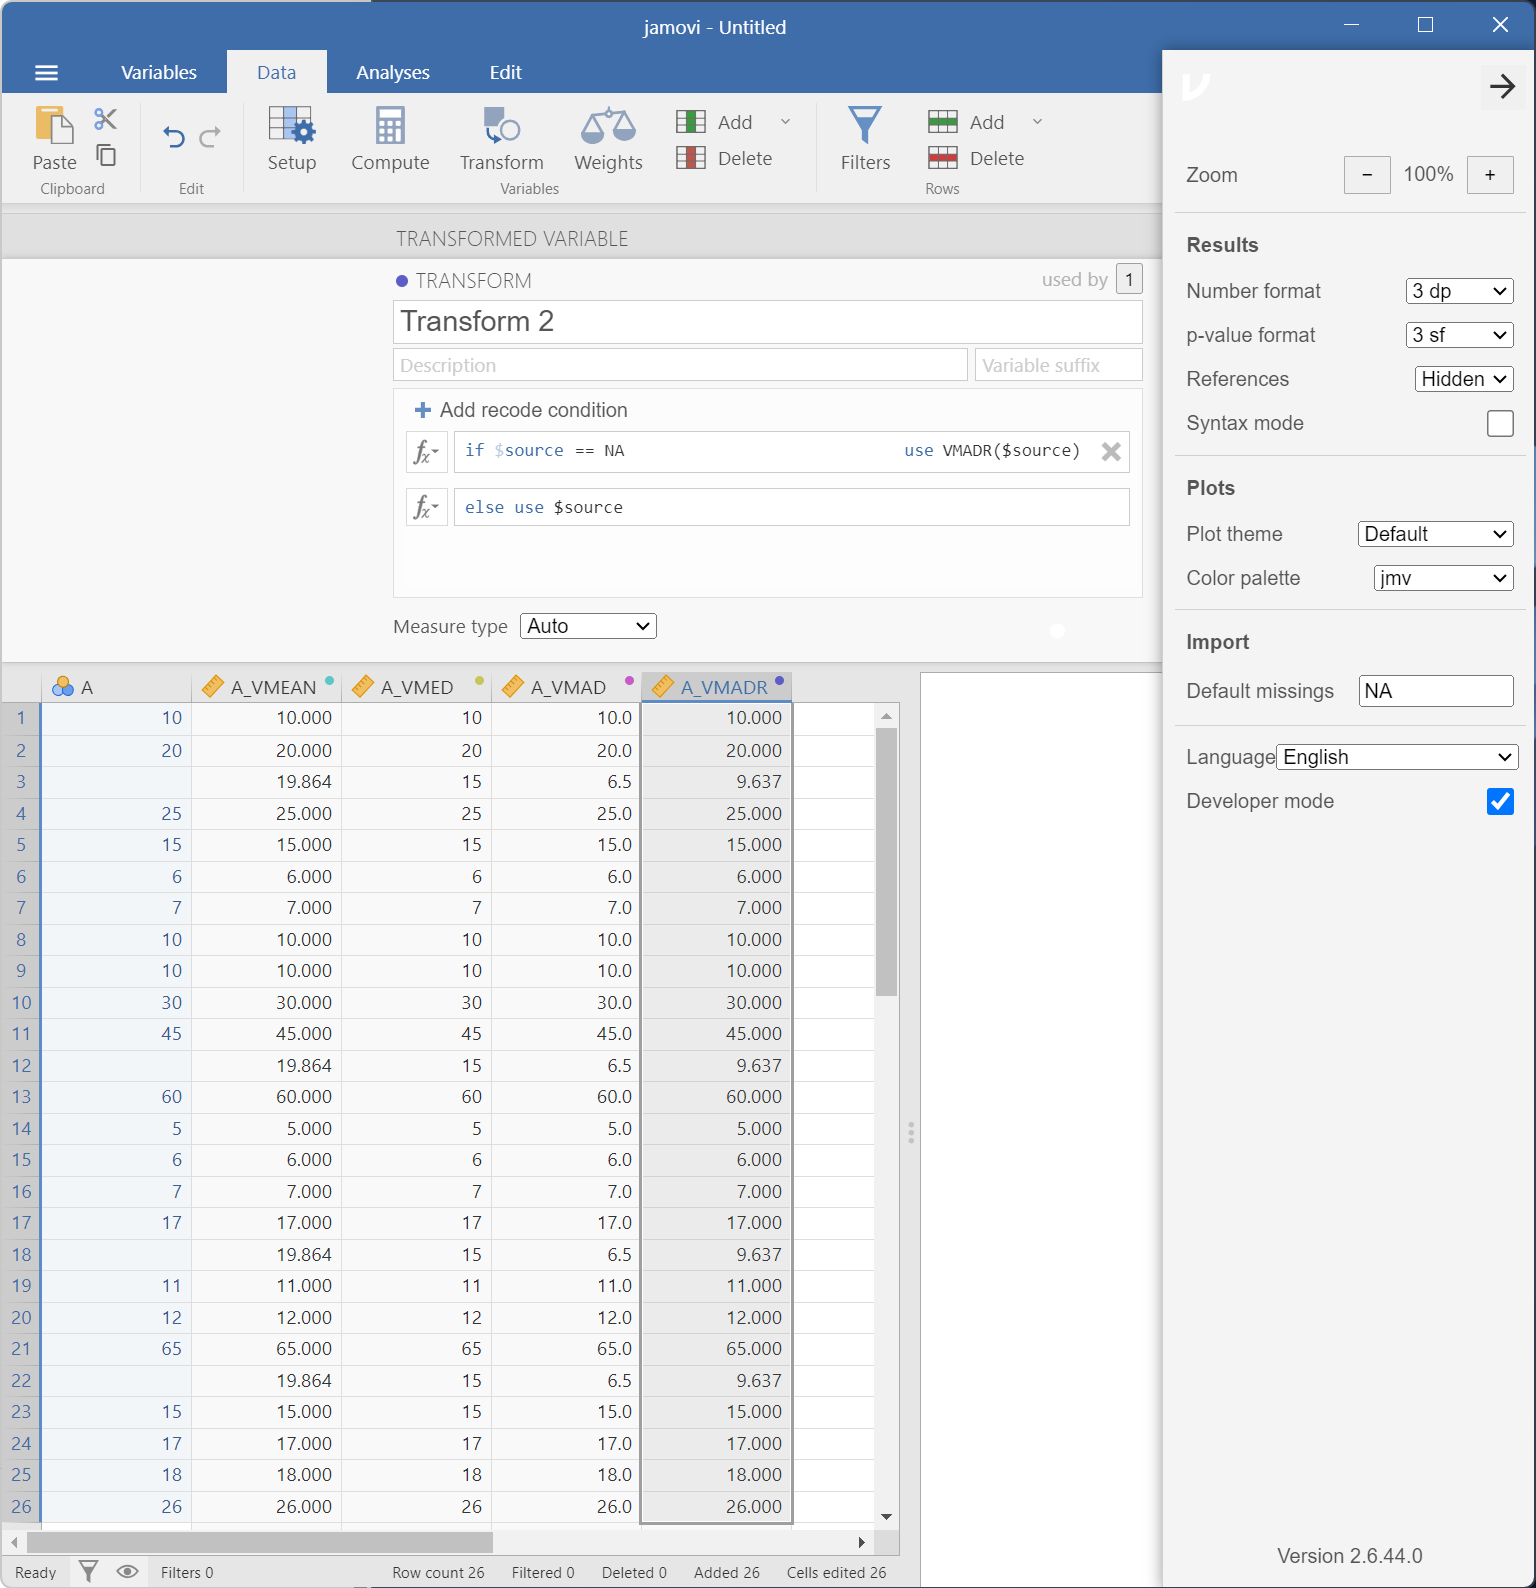Click the scroll right arrow of data grid
The width and height of the screenshot is (1536, 1588).
click(862, 1542)
